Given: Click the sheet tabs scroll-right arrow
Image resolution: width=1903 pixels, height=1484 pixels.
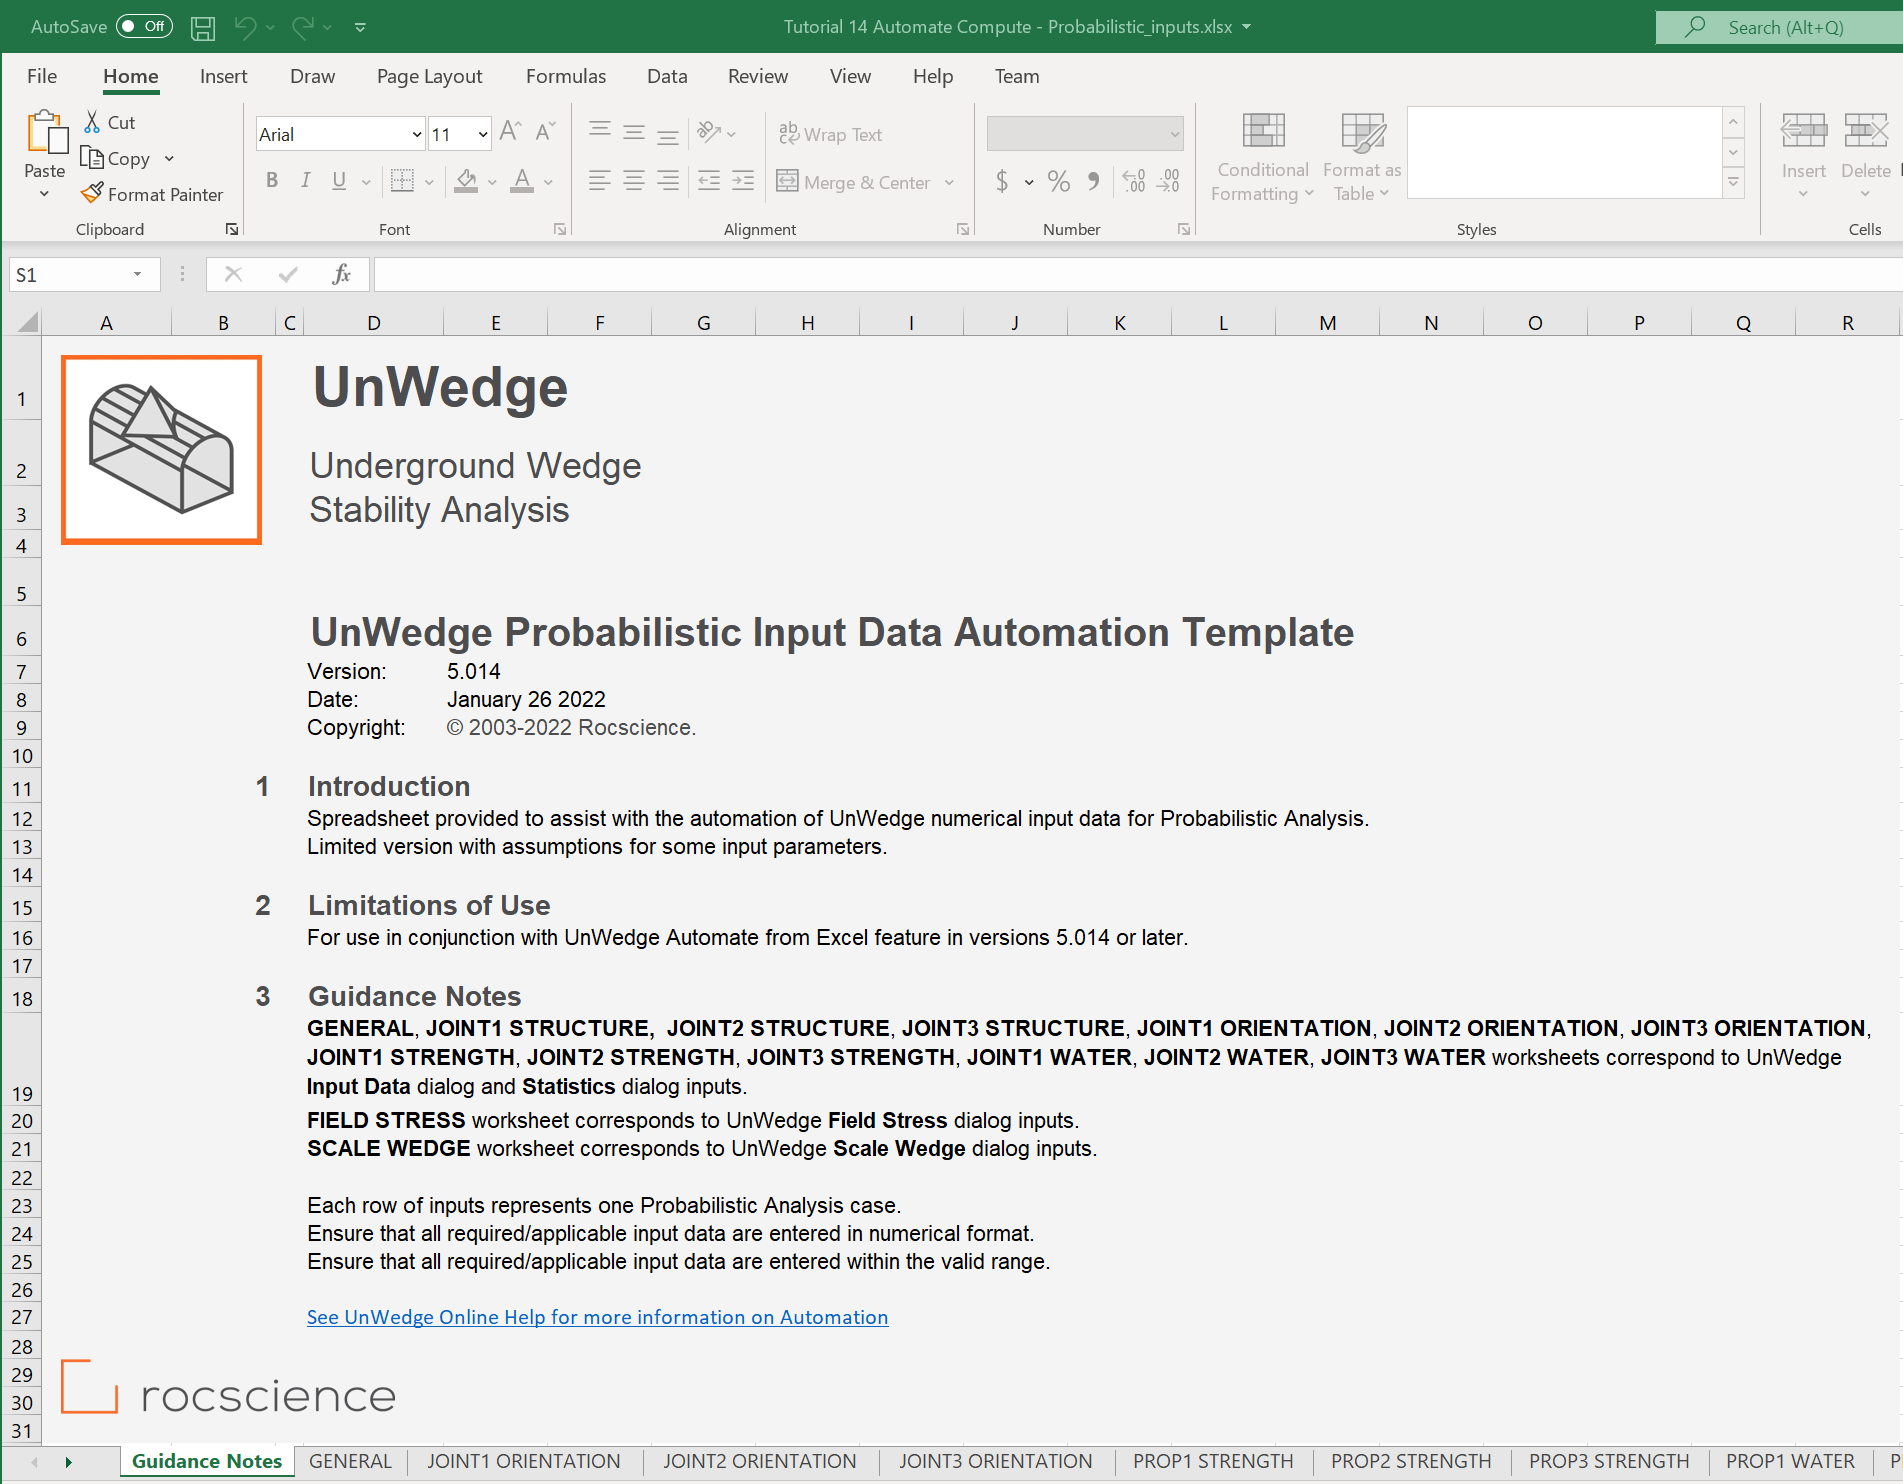Looking at the screenshot, I should [x=68, y=1462].
